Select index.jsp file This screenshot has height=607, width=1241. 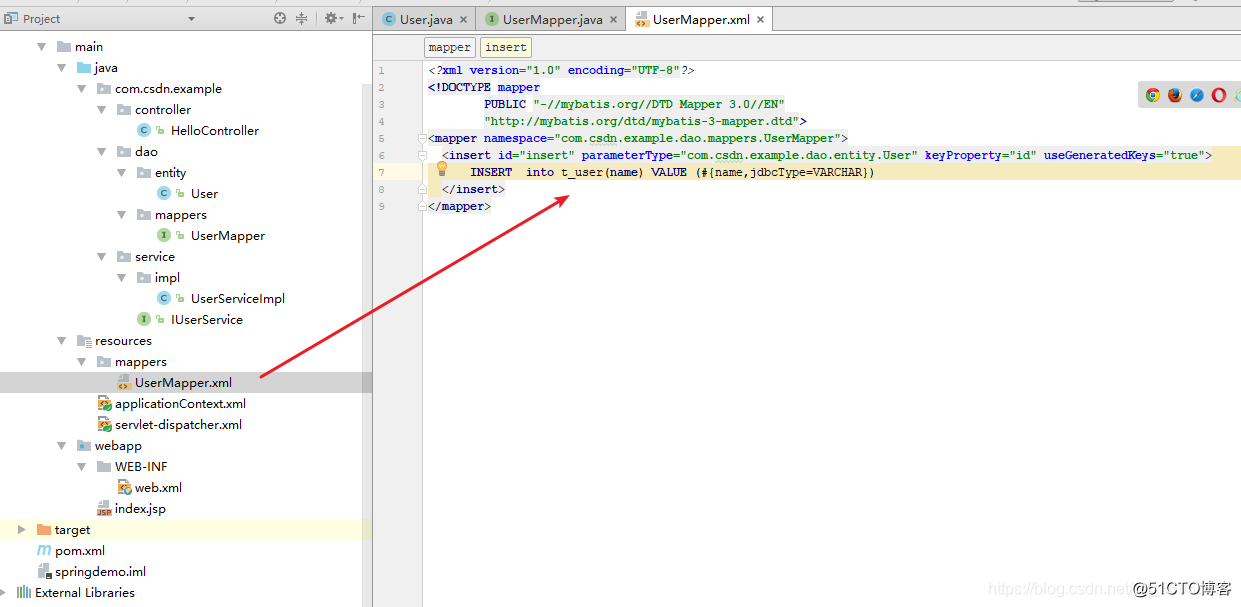point(140,509)
